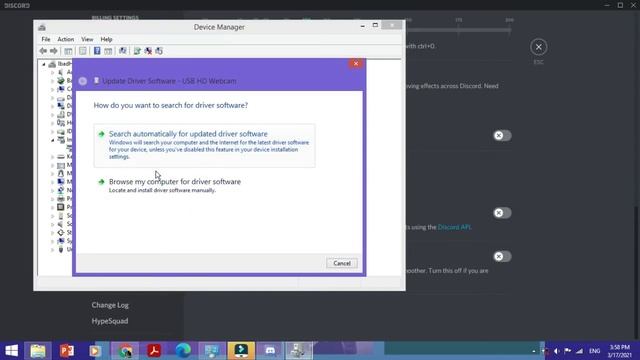Toggle the last Discord switch near 'Turn this off'
Screen dimensions: 640x360
(502, 256)
